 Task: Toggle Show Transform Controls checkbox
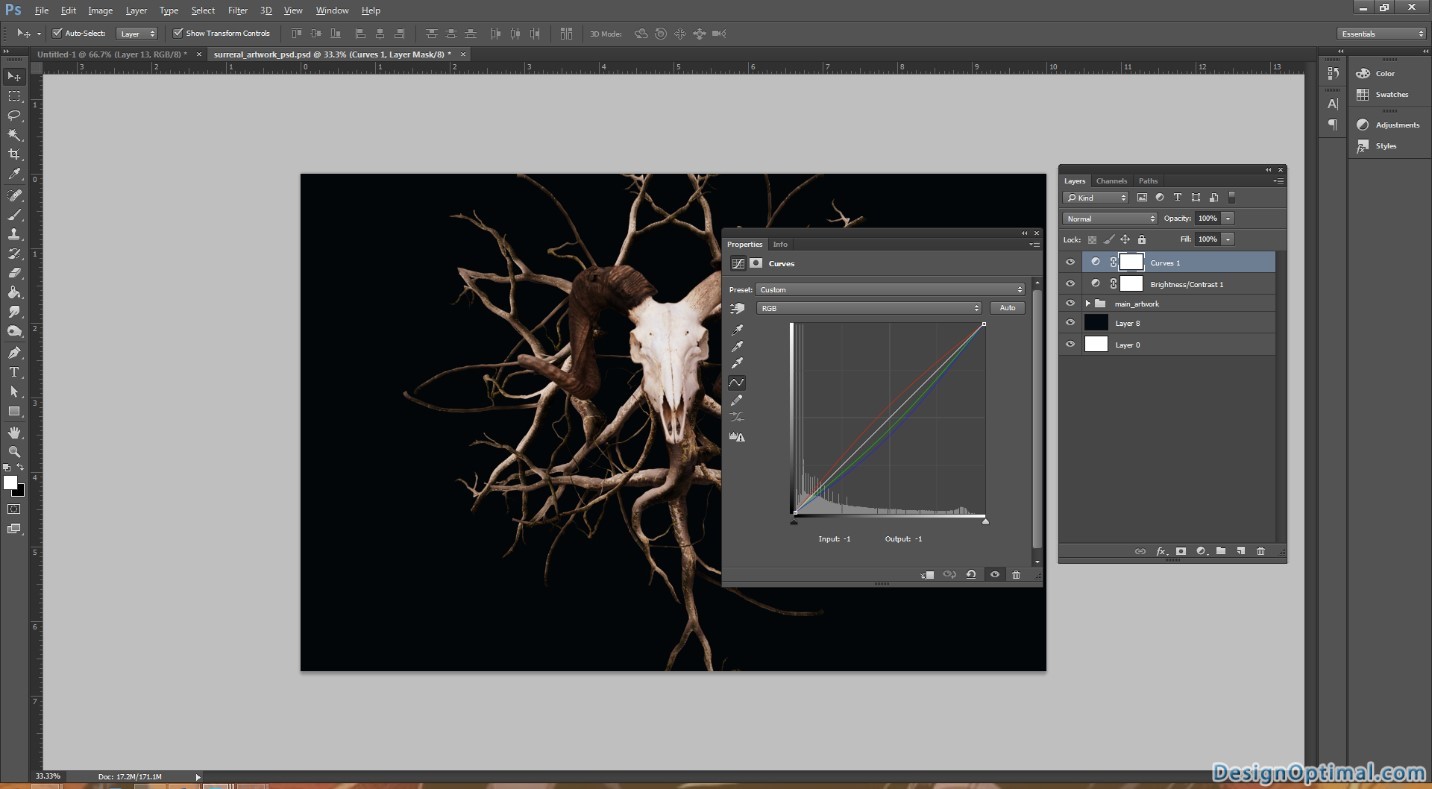178,33
